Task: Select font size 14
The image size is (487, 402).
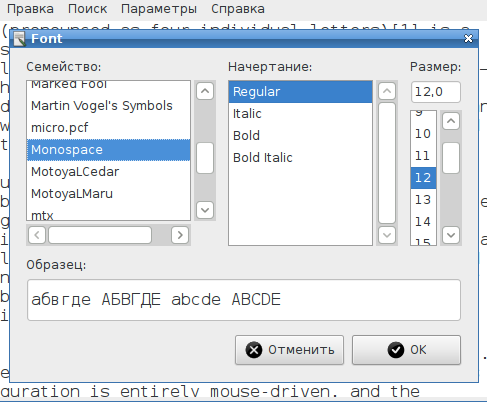Action: point(423,222)
